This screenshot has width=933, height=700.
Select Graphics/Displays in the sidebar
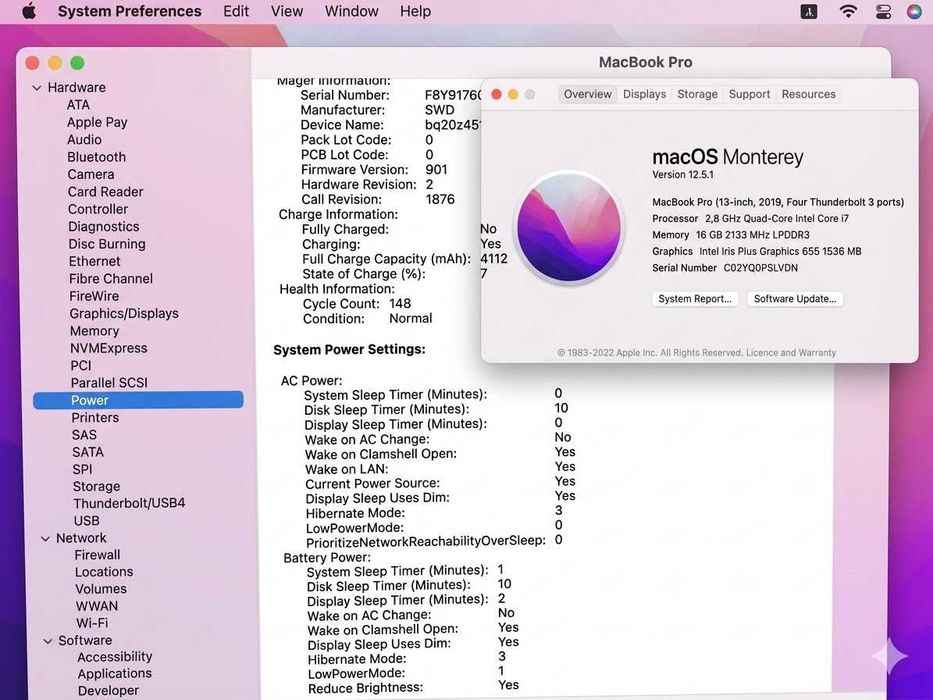[x=124, y=314]
